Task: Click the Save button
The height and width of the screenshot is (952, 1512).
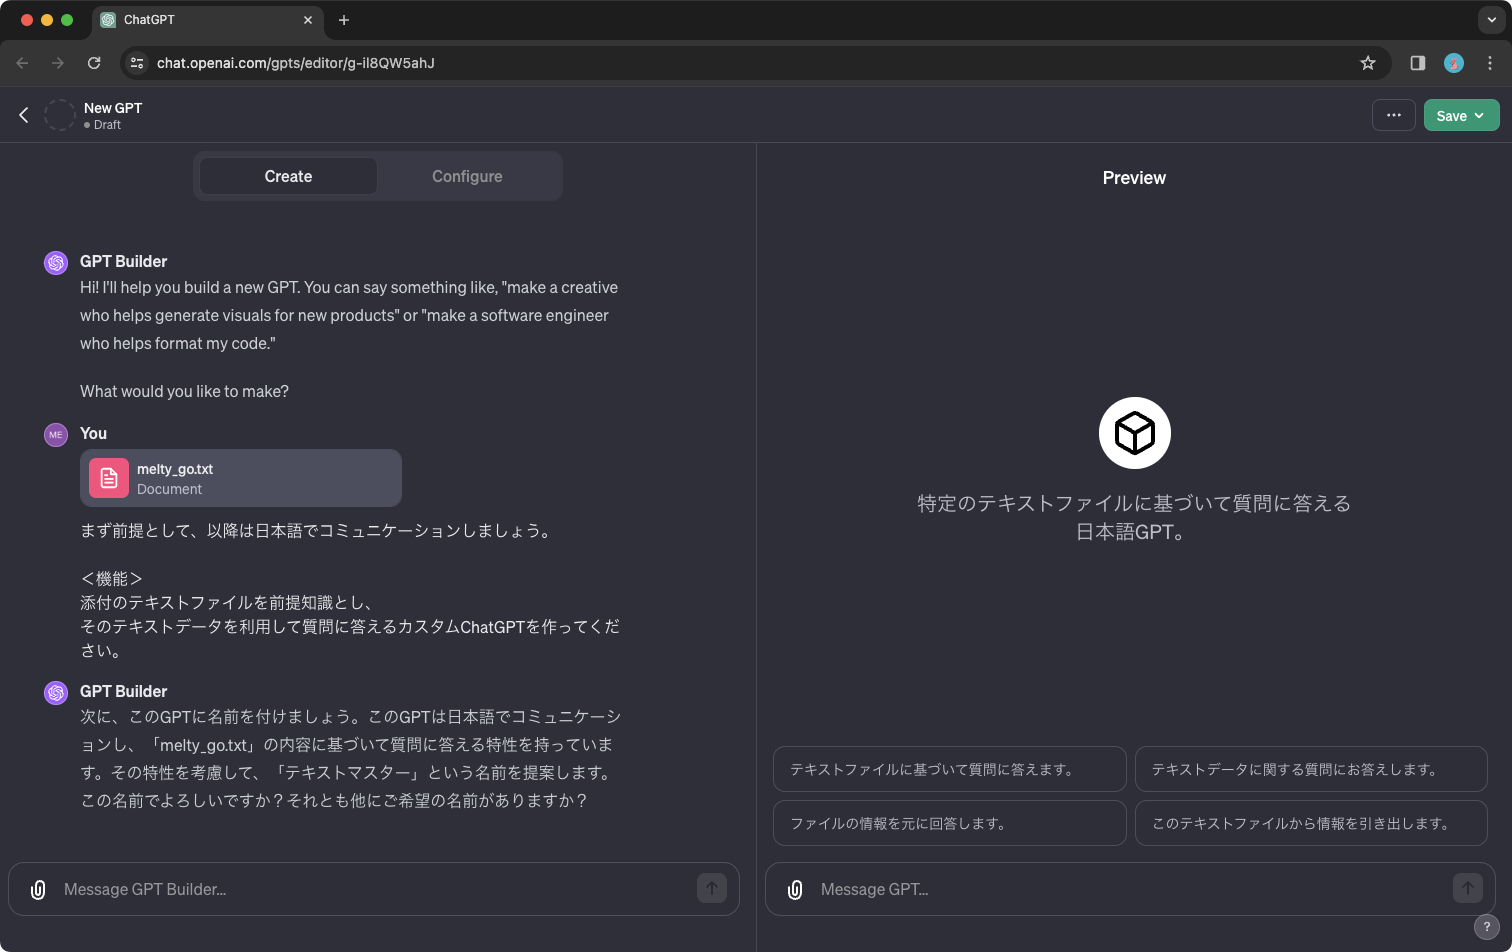Action: 1452,115
